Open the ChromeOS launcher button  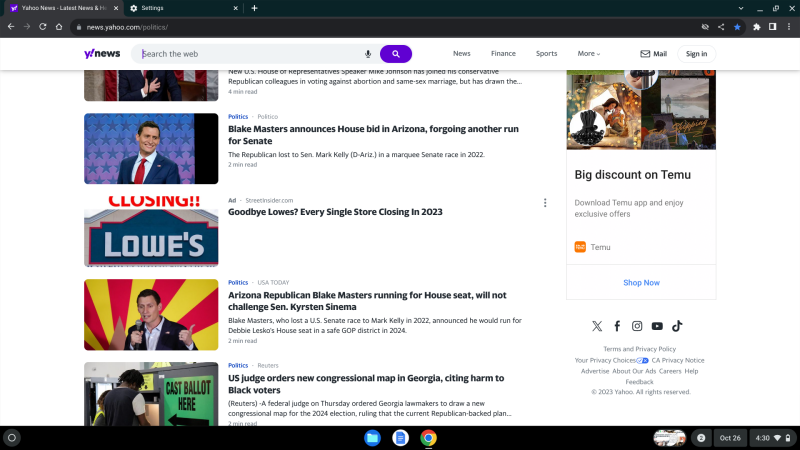(12, 438)
